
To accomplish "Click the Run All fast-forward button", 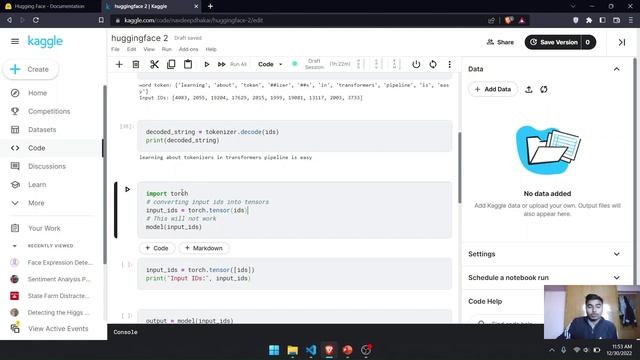I will (222, 64).
